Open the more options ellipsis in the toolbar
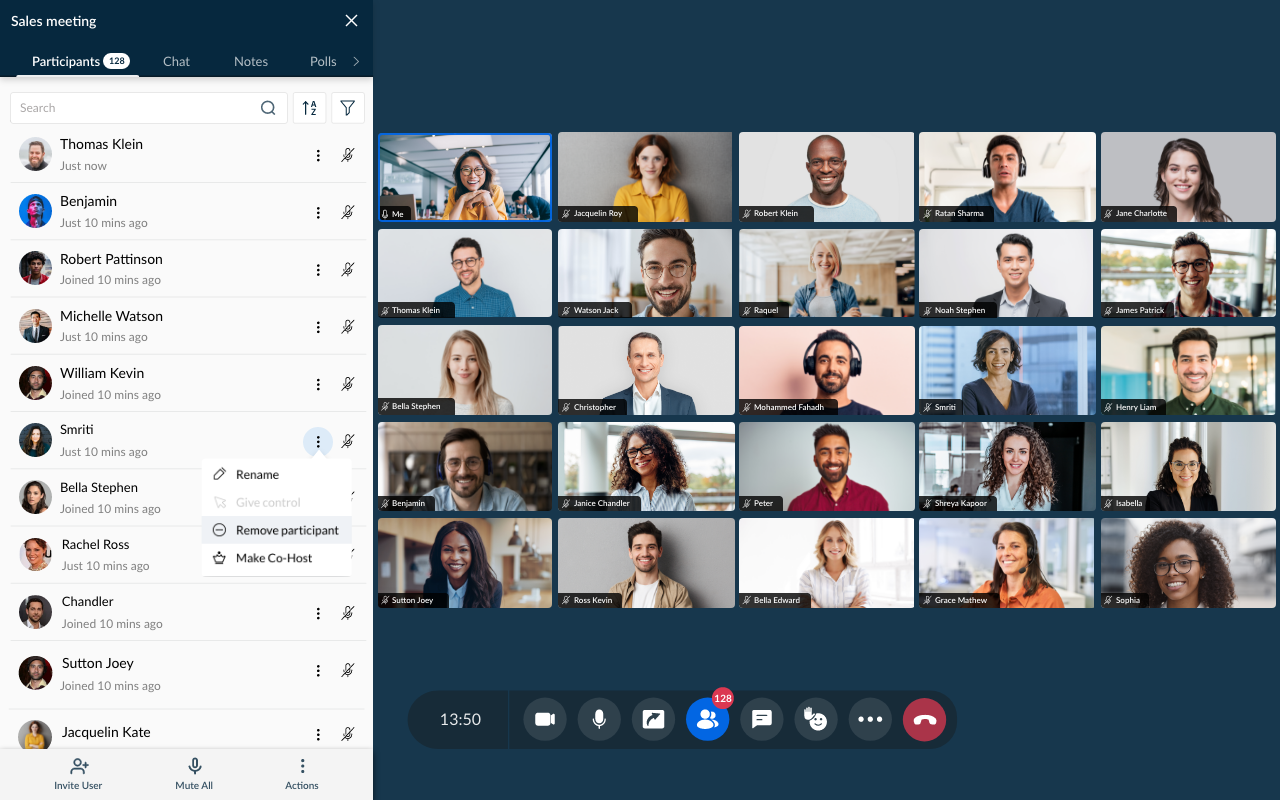The image size is (1280, 800). tap(869, 719)
